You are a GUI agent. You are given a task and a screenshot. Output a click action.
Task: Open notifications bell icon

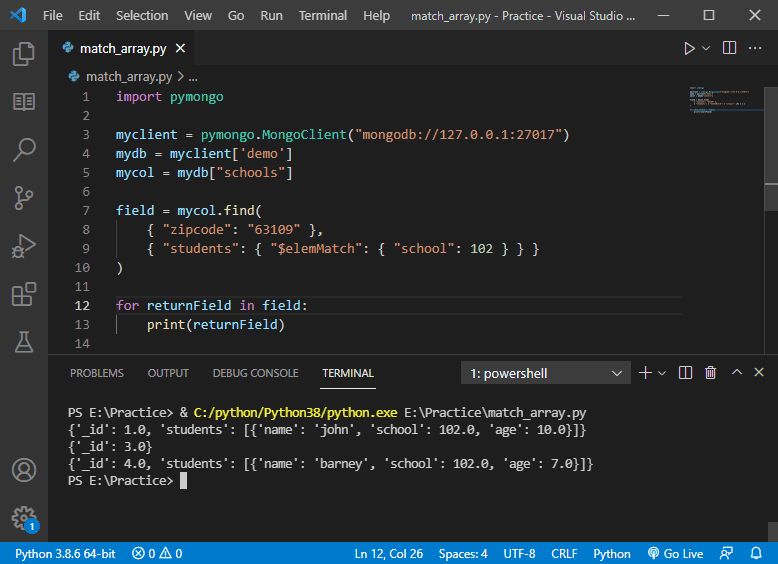point(756,554)
